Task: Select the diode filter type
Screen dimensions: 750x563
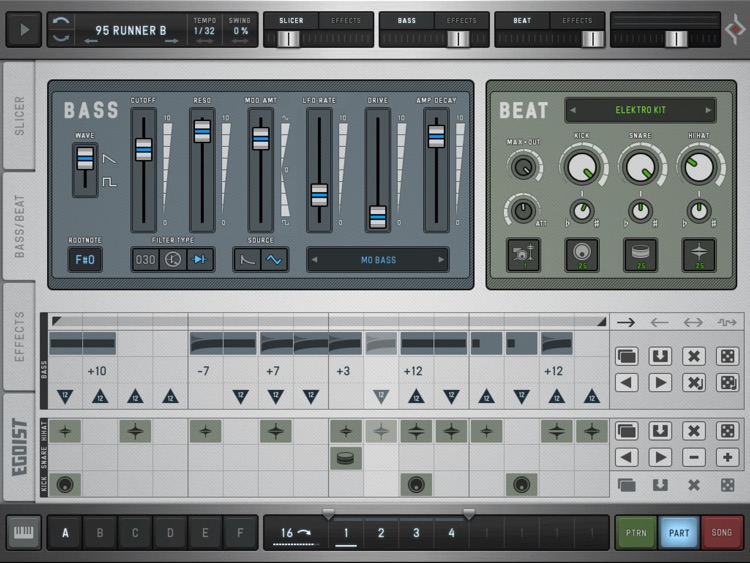Action: pos(200,260)
